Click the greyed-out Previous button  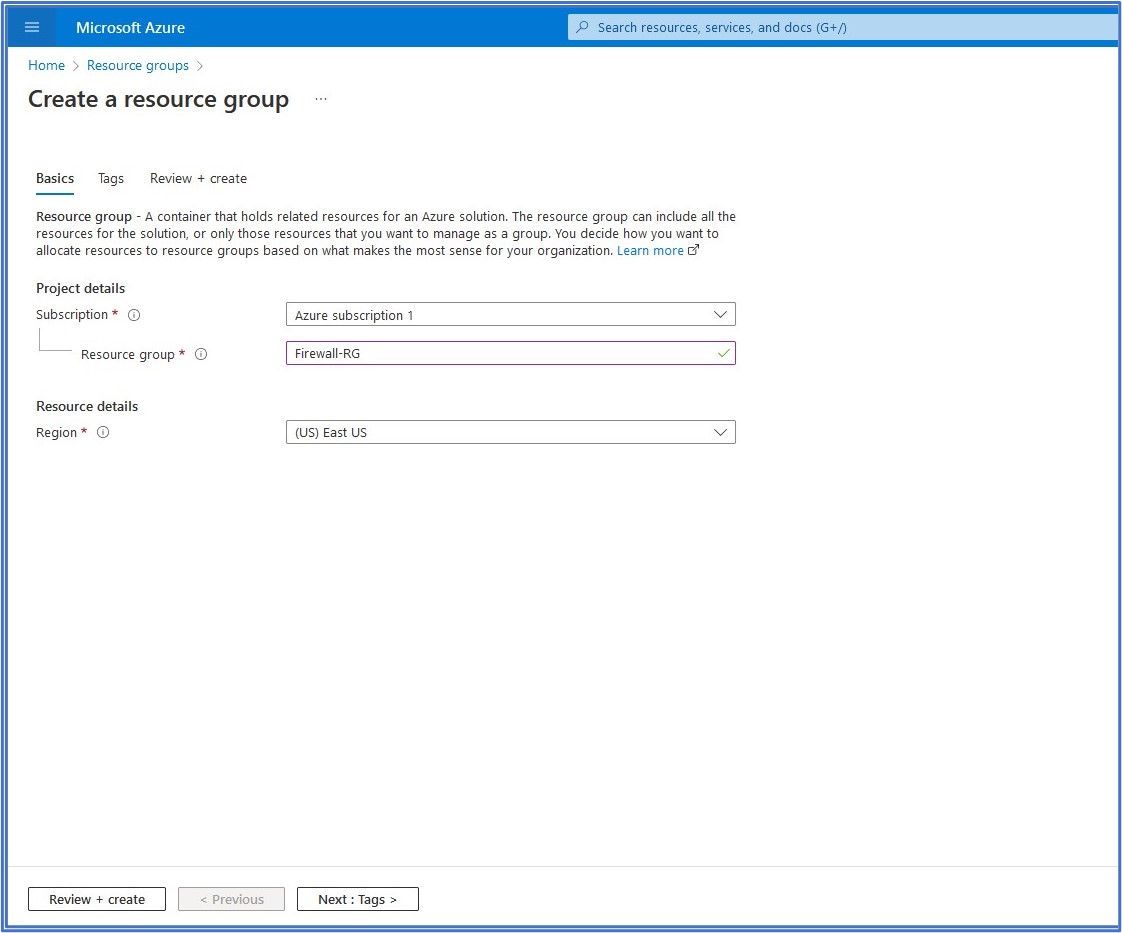[x=231, y=899]
